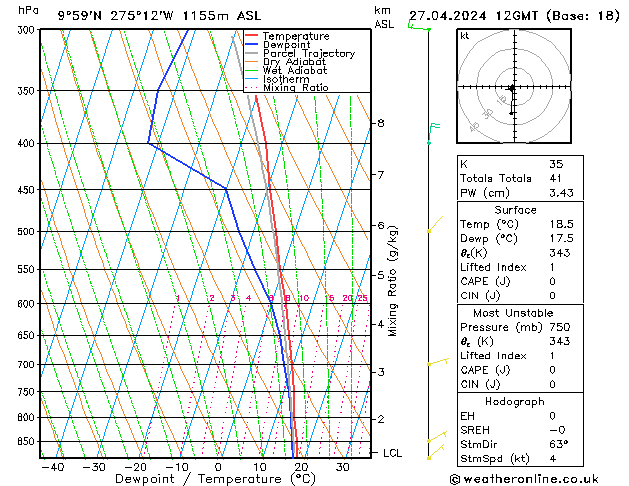Click the '850' hPa pressure level label
629x486 pixels.
(x=28, y=441)
